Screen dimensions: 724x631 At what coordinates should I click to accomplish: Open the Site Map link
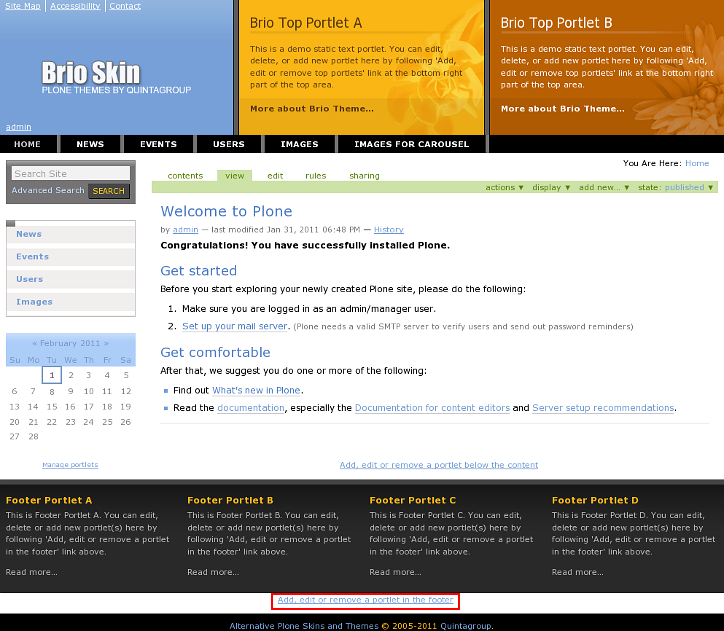click(23, 6)
